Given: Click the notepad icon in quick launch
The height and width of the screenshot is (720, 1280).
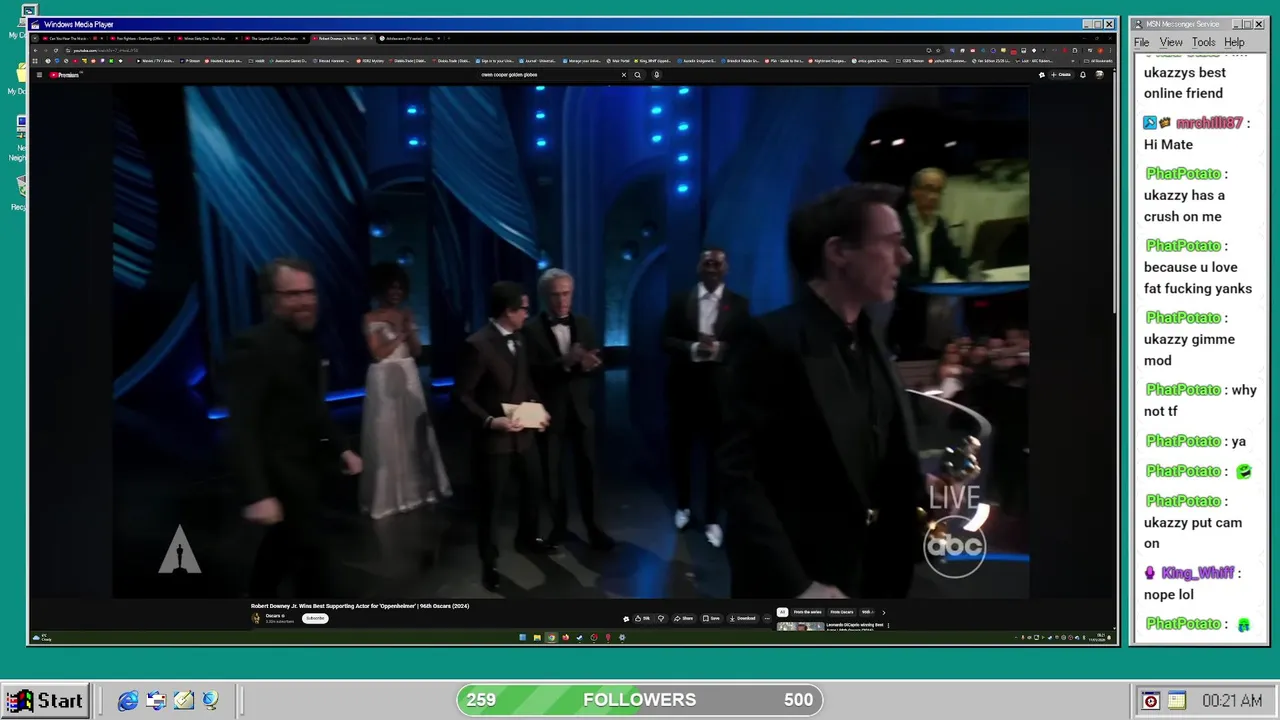Looking at the screenshot, I should click(x=183, y=701).
